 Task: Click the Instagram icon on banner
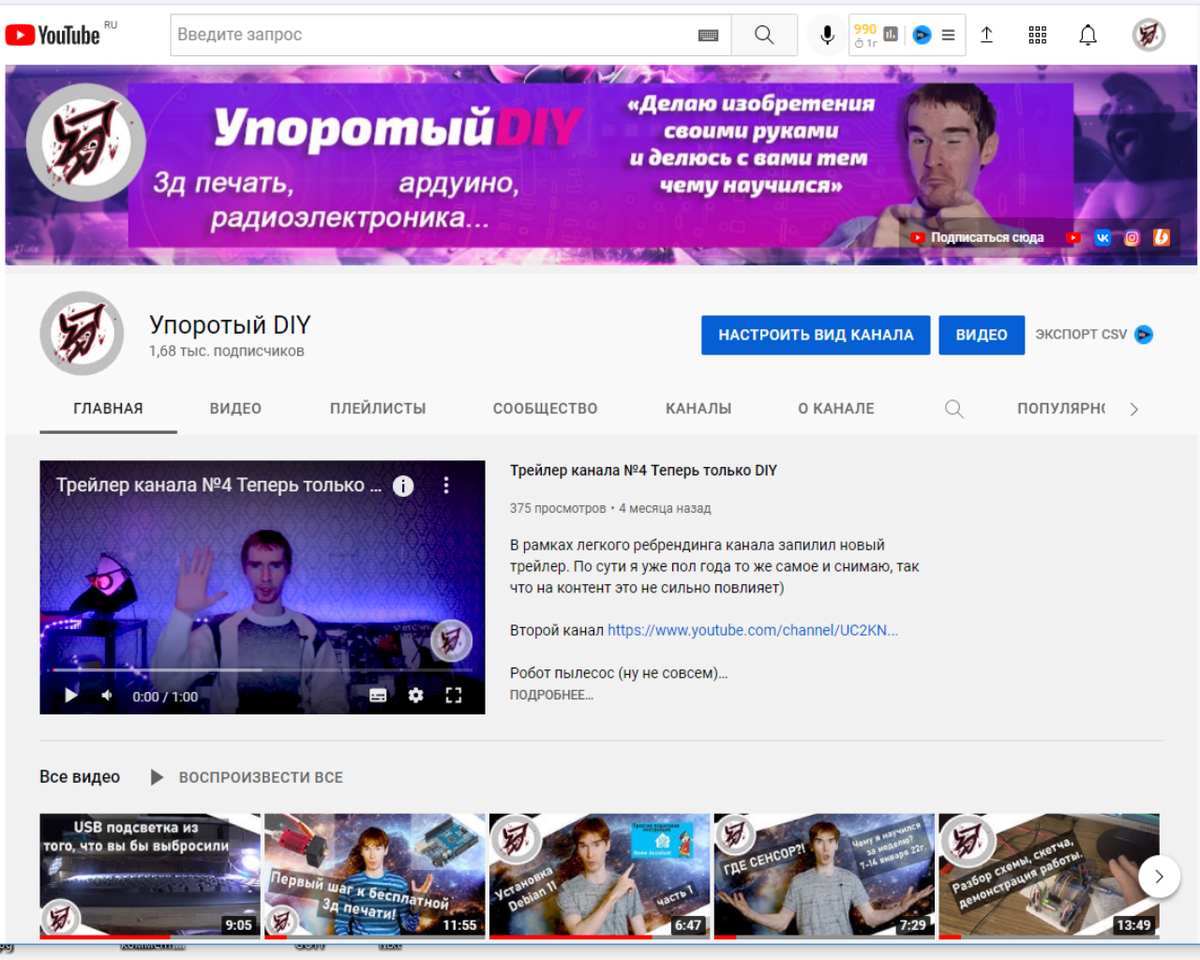(x=1132, y=237)
